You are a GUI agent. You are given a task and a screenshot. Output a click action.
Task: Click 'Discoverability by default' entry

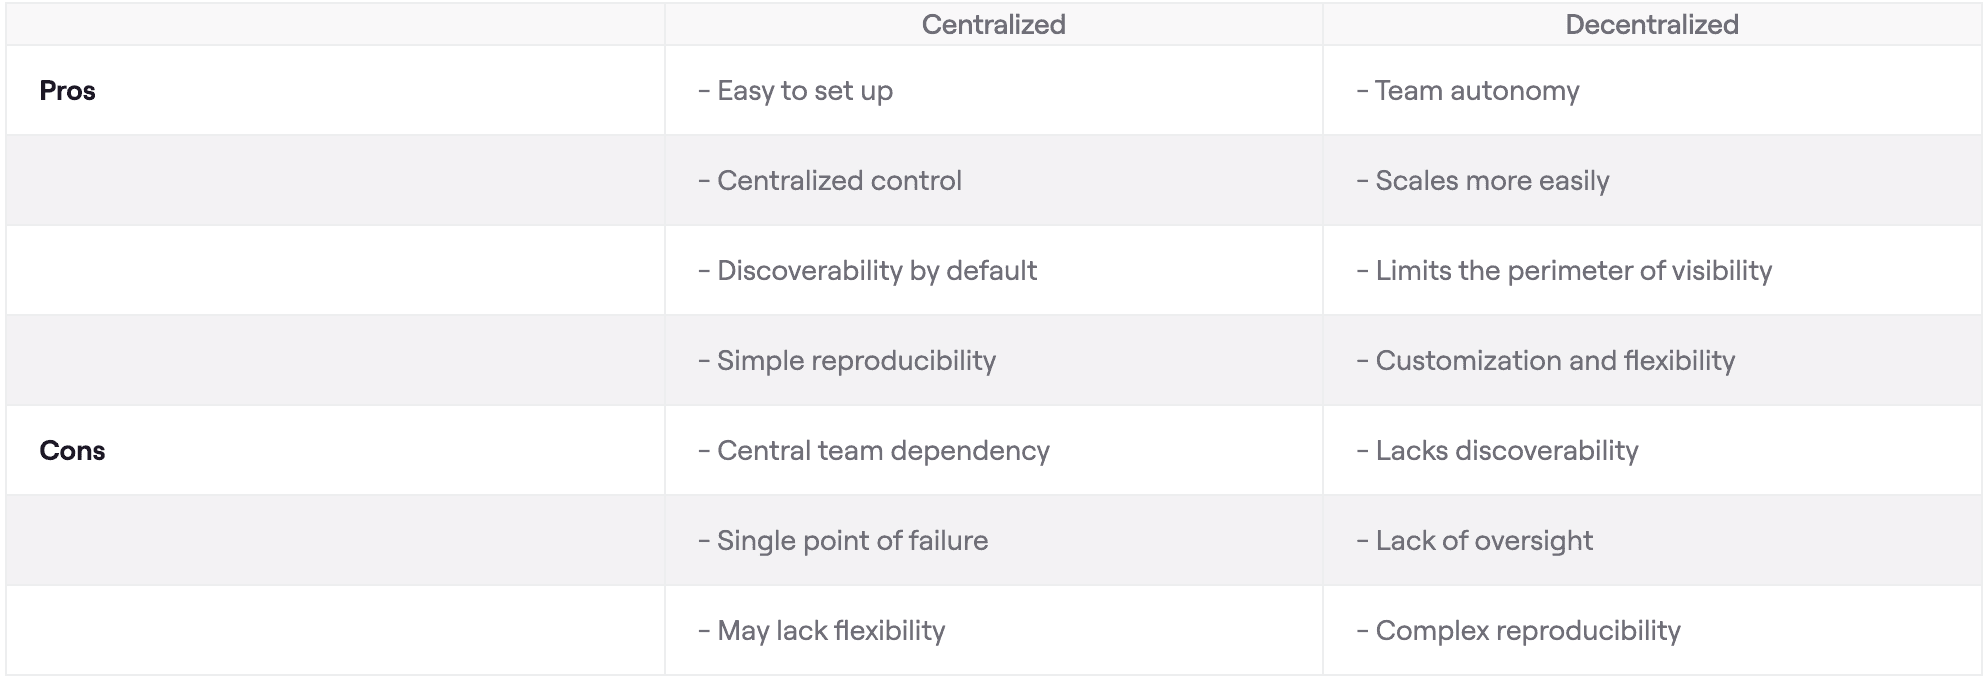tap(876, 271)
